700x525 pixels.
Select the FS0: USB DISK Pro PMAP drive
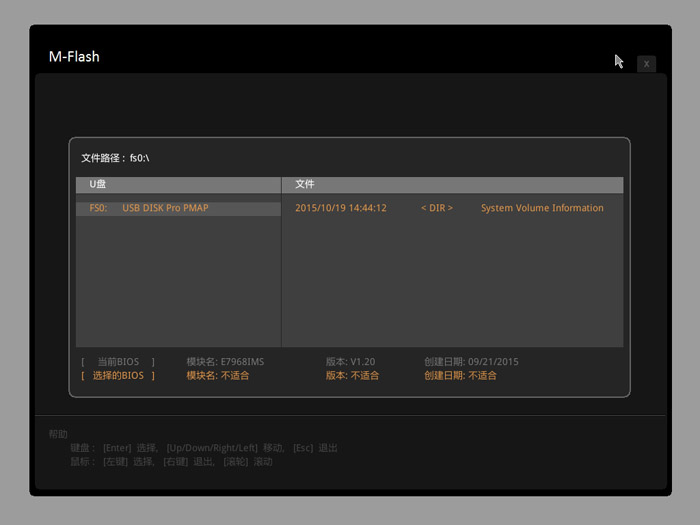click(x=150, y=208)
